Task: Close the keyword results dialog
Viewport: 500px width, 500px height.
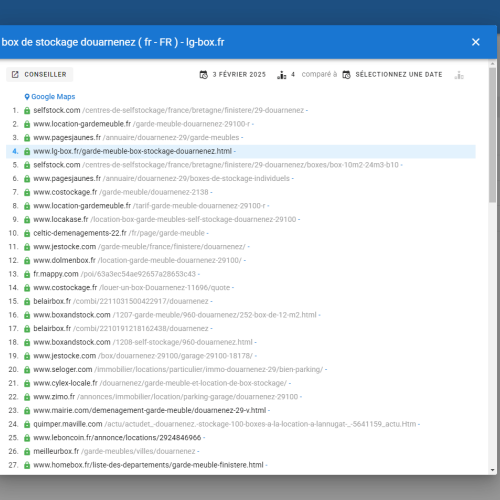Action: click(476, 42)
